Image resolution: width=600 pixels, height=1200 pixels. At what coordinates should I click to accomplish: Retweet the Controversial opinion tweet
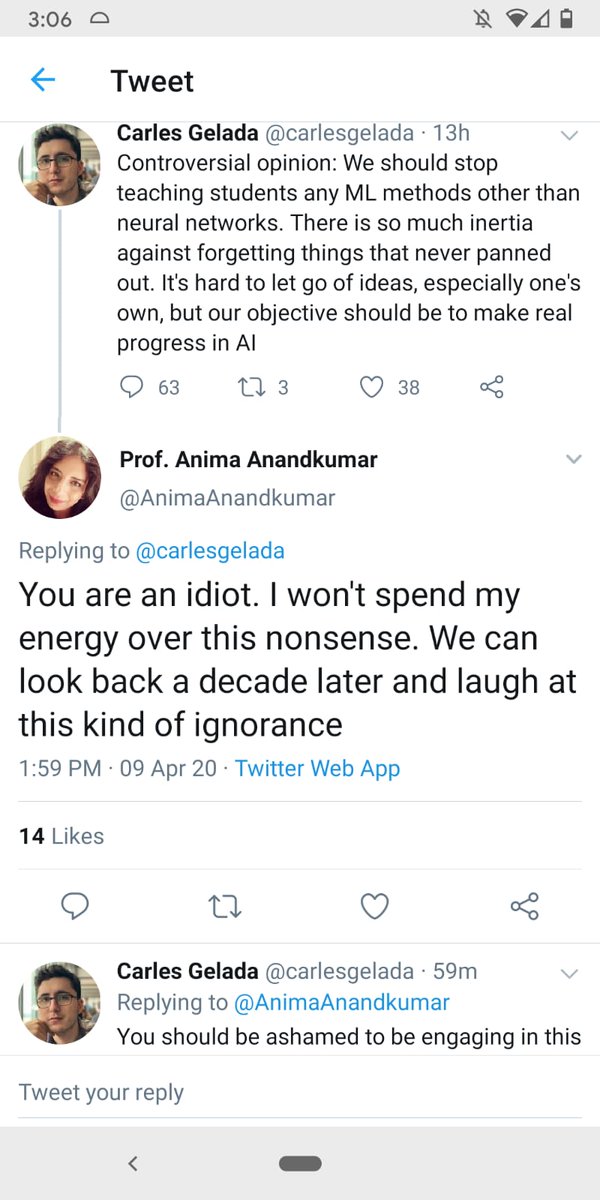(x=255, y=387)
